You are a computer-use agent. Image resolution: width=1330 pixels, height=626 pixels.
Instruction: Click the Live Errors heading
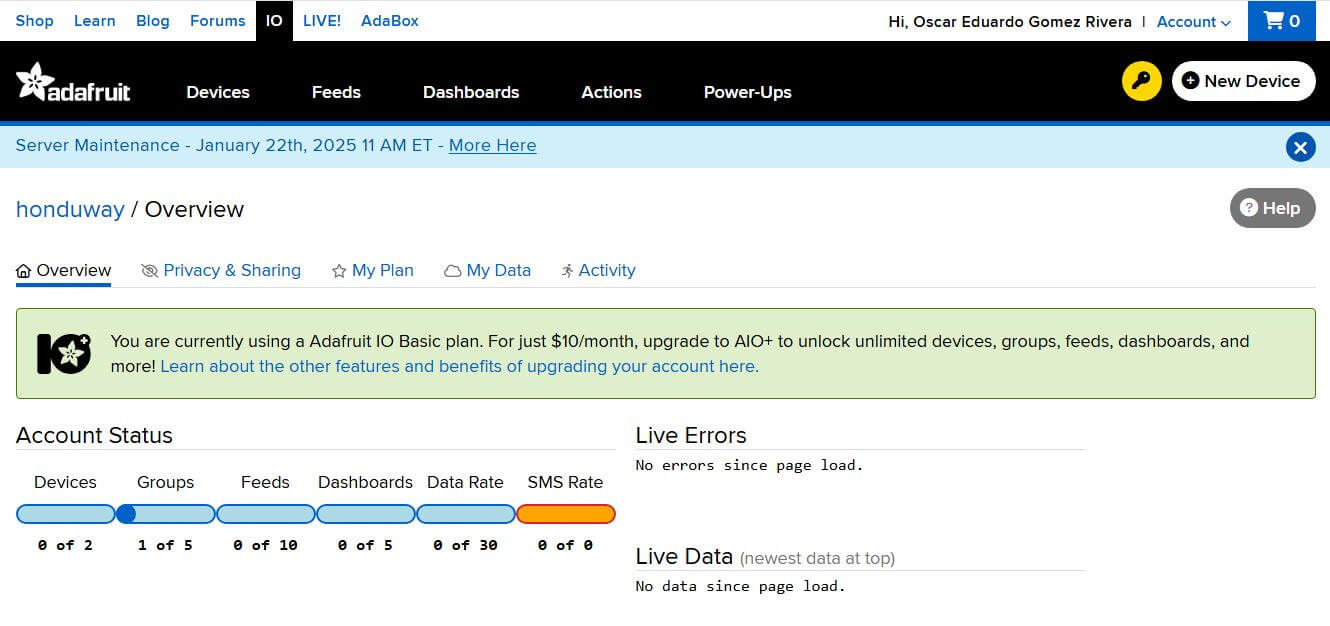tap(691, 435)
